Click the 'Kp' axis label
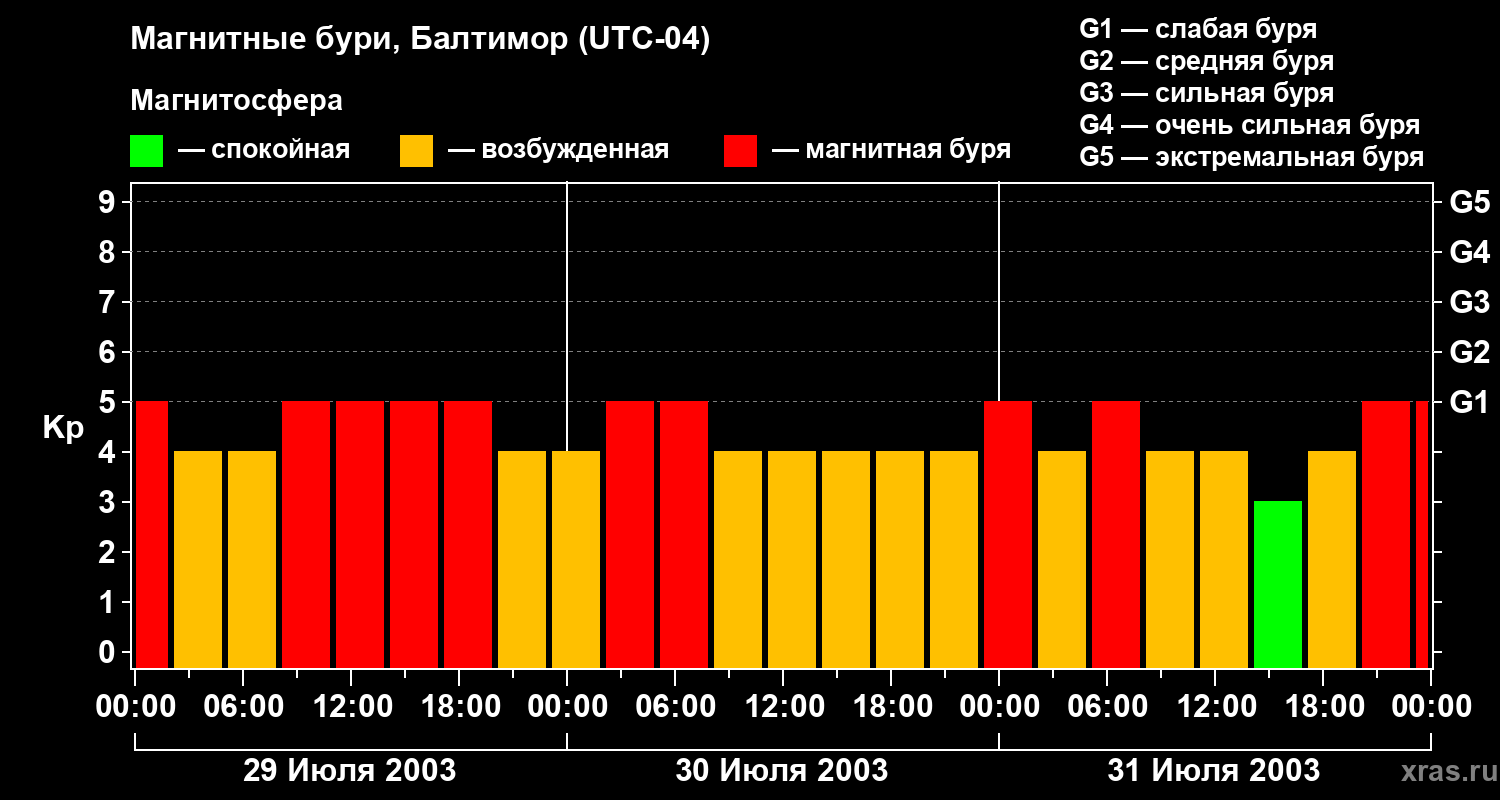Screen dimensions: 1500x800 (63, 427)
